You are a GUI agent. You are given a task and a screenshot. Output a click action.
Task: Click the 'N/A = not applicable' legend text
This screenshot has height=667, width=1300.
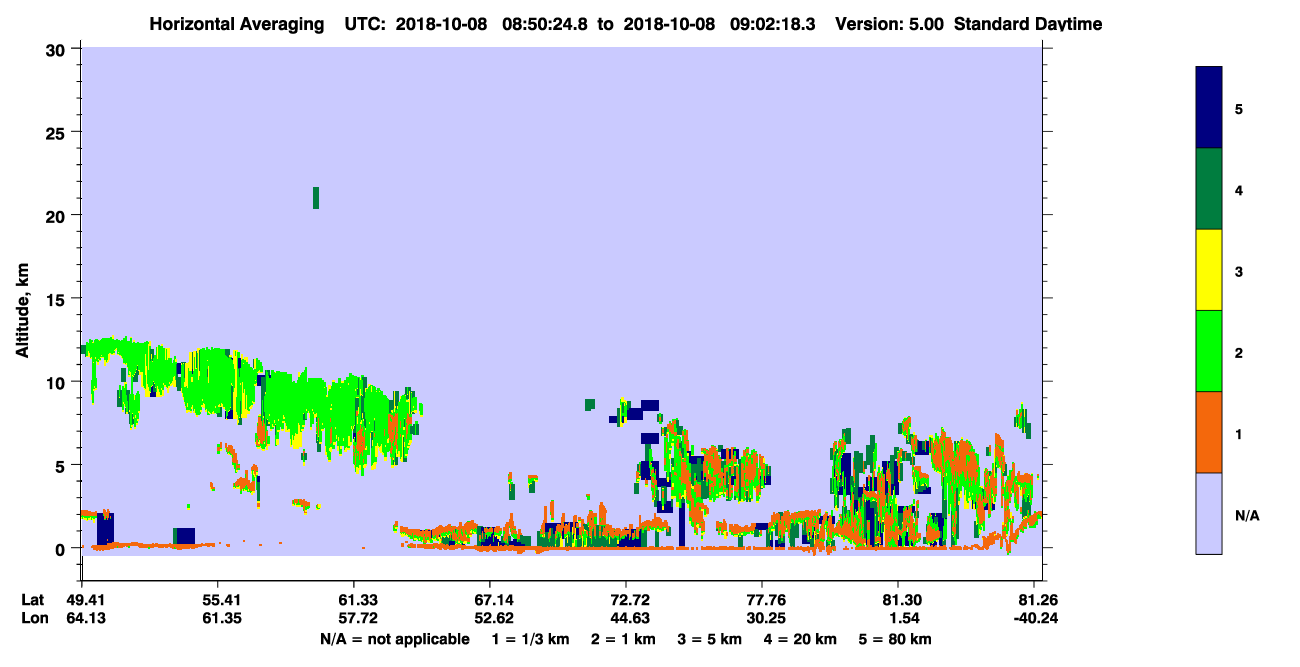pos(394,639)
